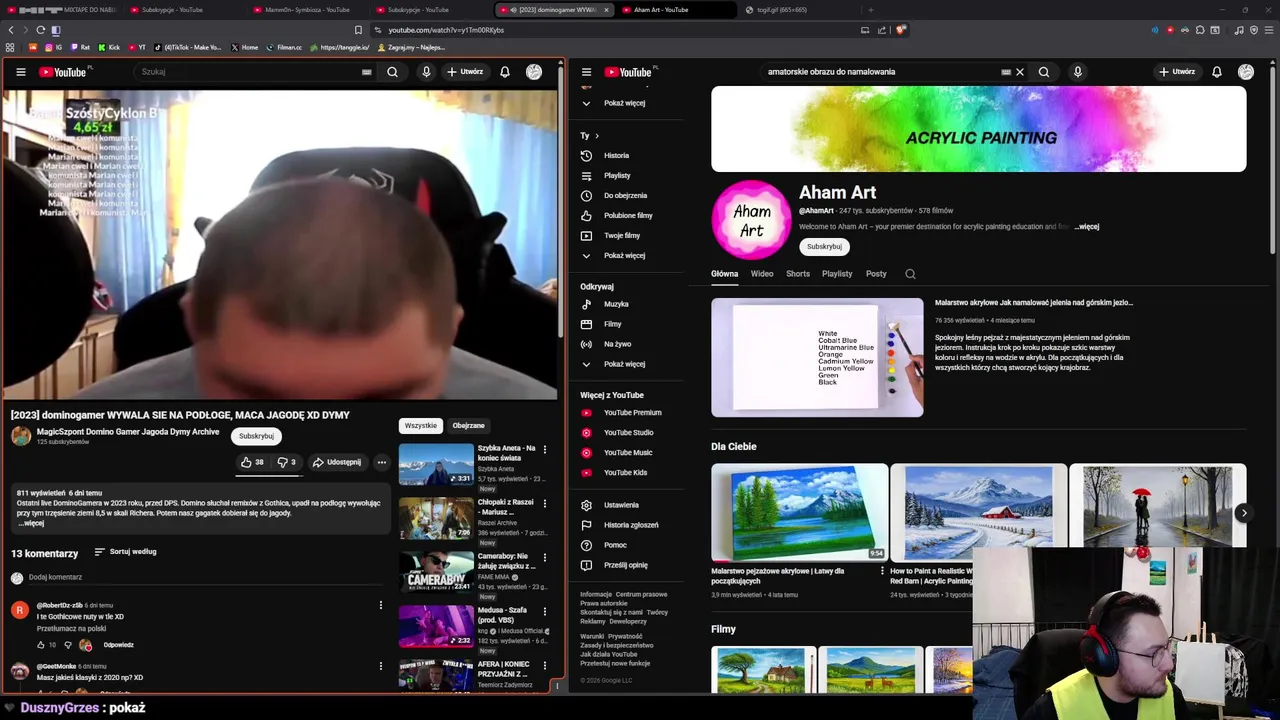Click search magnifier in right window
The height and width of the screenshot is (720, 1280).
pyautogui.click(x=1044, y=72)
